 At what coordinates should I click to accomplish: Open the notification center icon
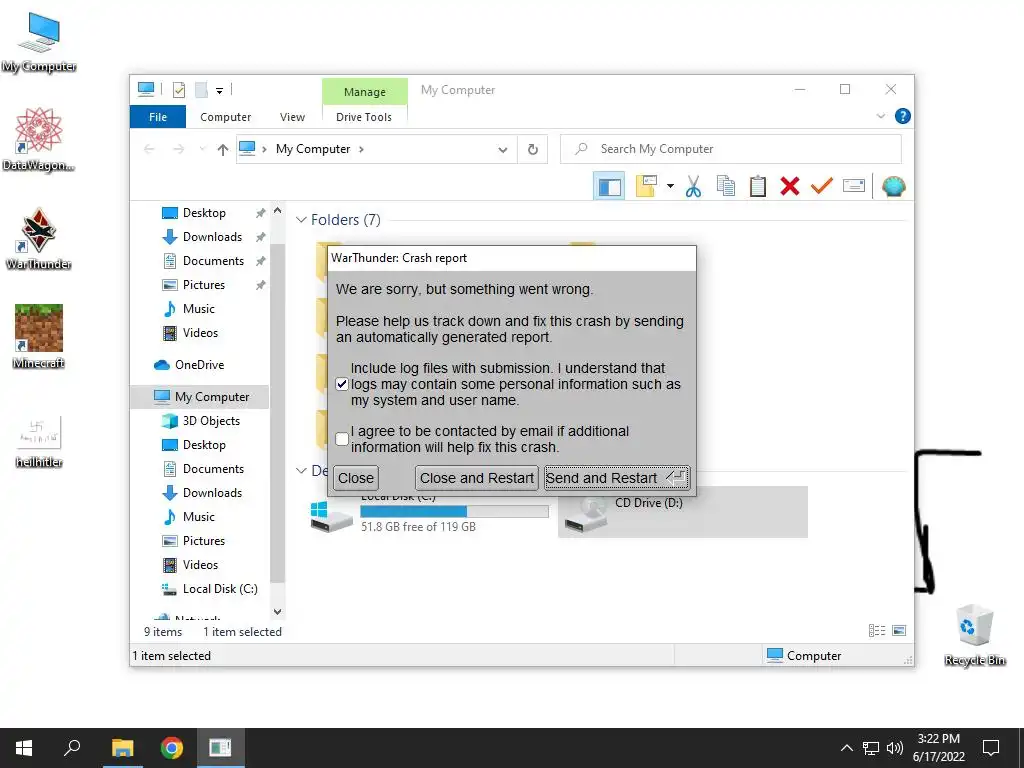pos(991,748)
